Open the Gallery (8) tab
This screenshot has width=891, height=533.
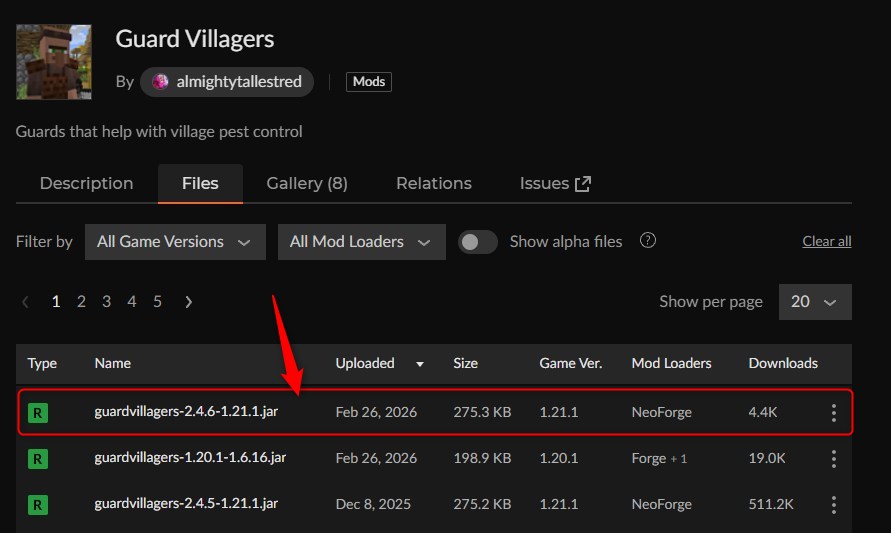tap(306, 184)
